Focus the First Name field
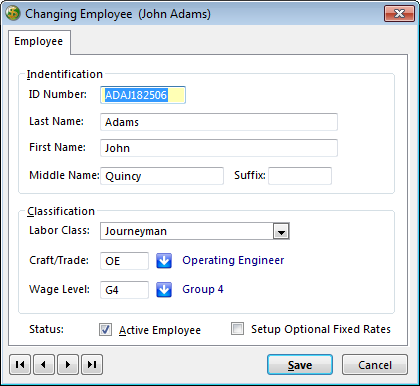 coord(219,148)
